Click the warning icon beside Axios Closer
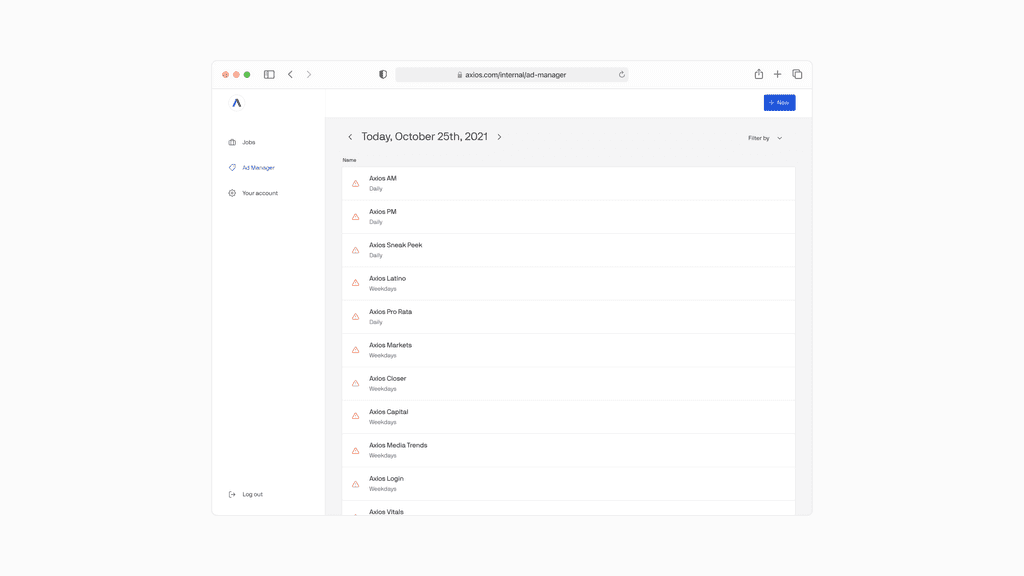Viewport: 1024px width, 576px height. [355, 383]
